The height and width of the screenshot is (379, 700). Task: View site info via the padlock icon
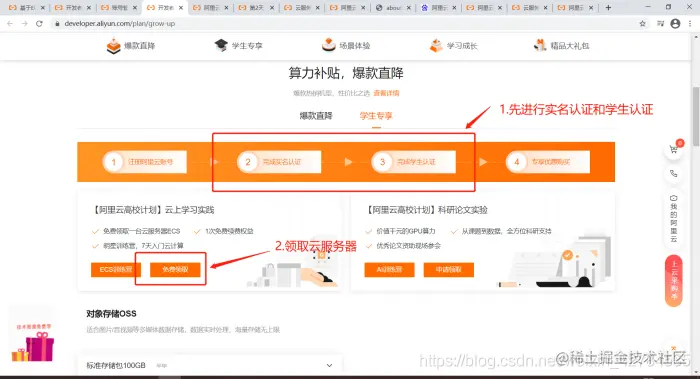(57, 24)
